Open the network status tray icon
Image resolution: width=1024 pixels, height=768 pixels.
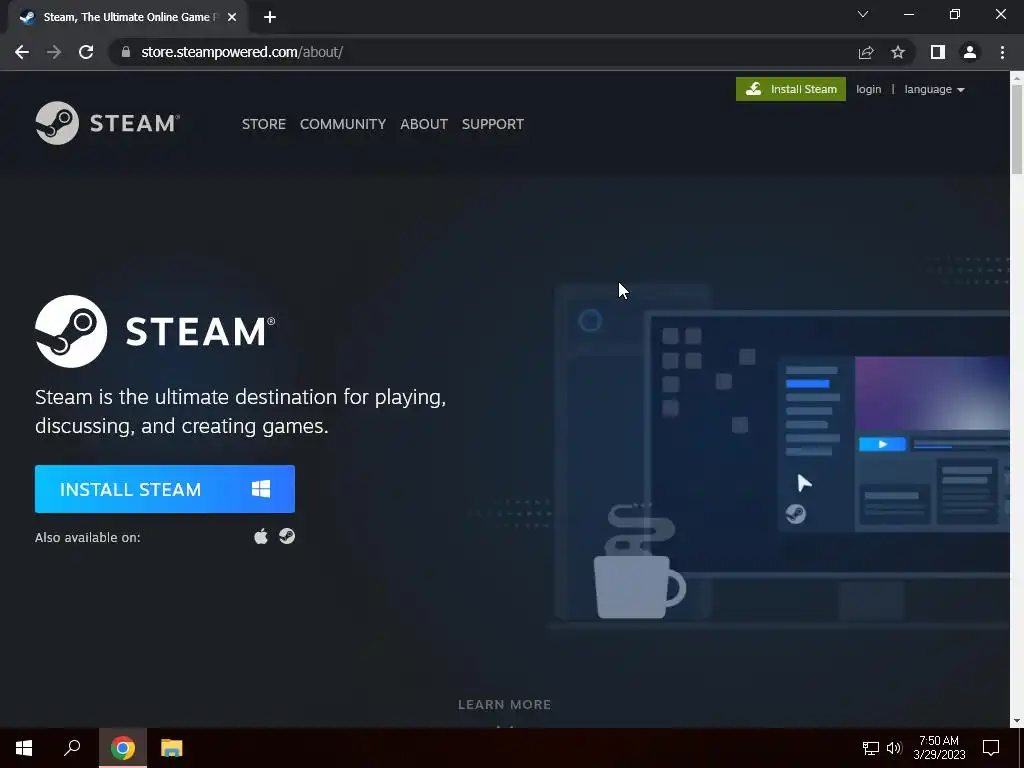(x=871, y=748)
